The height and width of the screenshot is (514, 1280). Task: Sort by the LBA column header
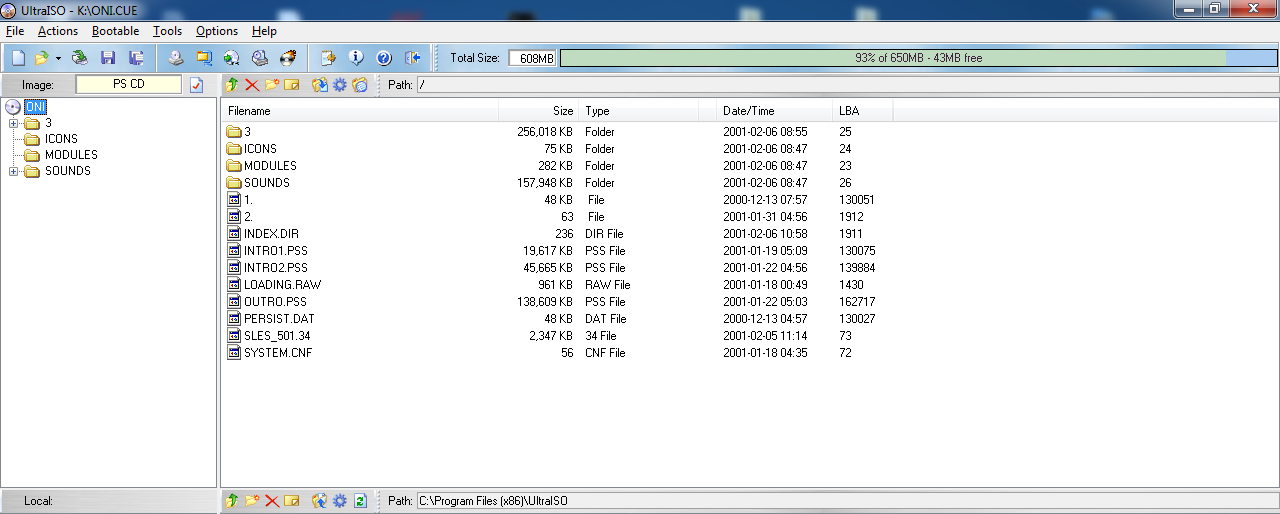(x=863, y=111)
